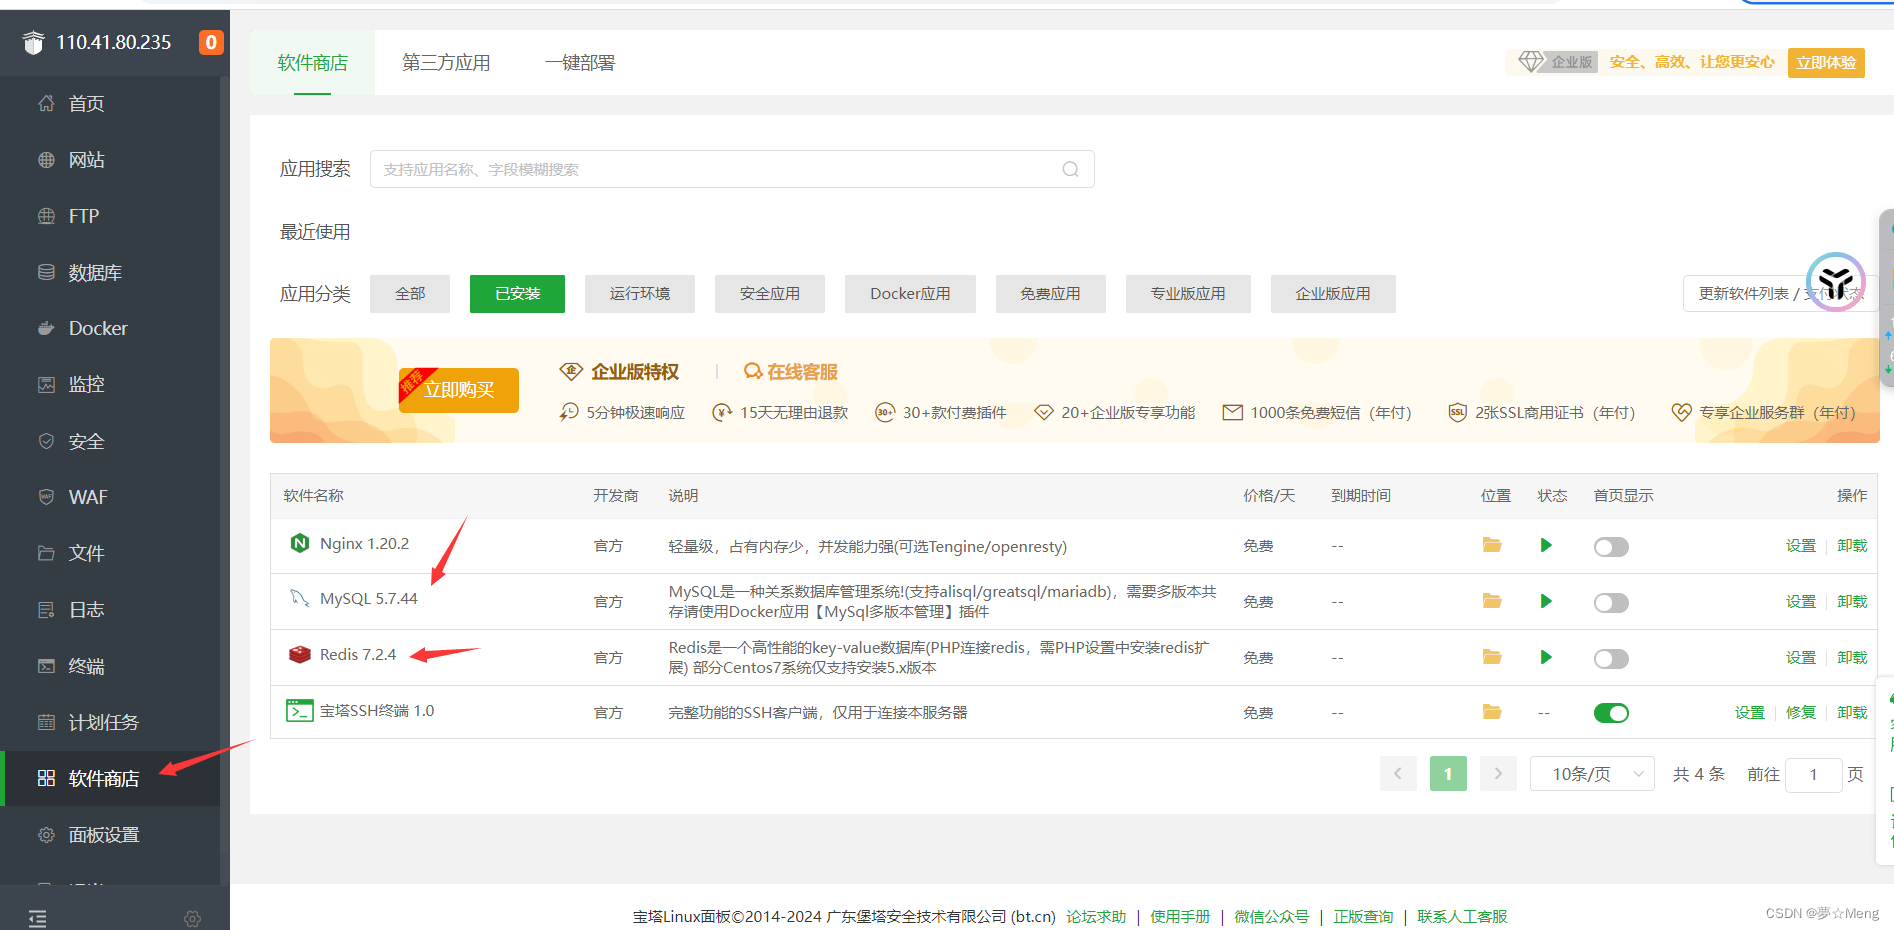Click 卸载 for MySQL
Viewport: 1894px width, 930px height.
pyautogui.click(x=1852, y=601)
